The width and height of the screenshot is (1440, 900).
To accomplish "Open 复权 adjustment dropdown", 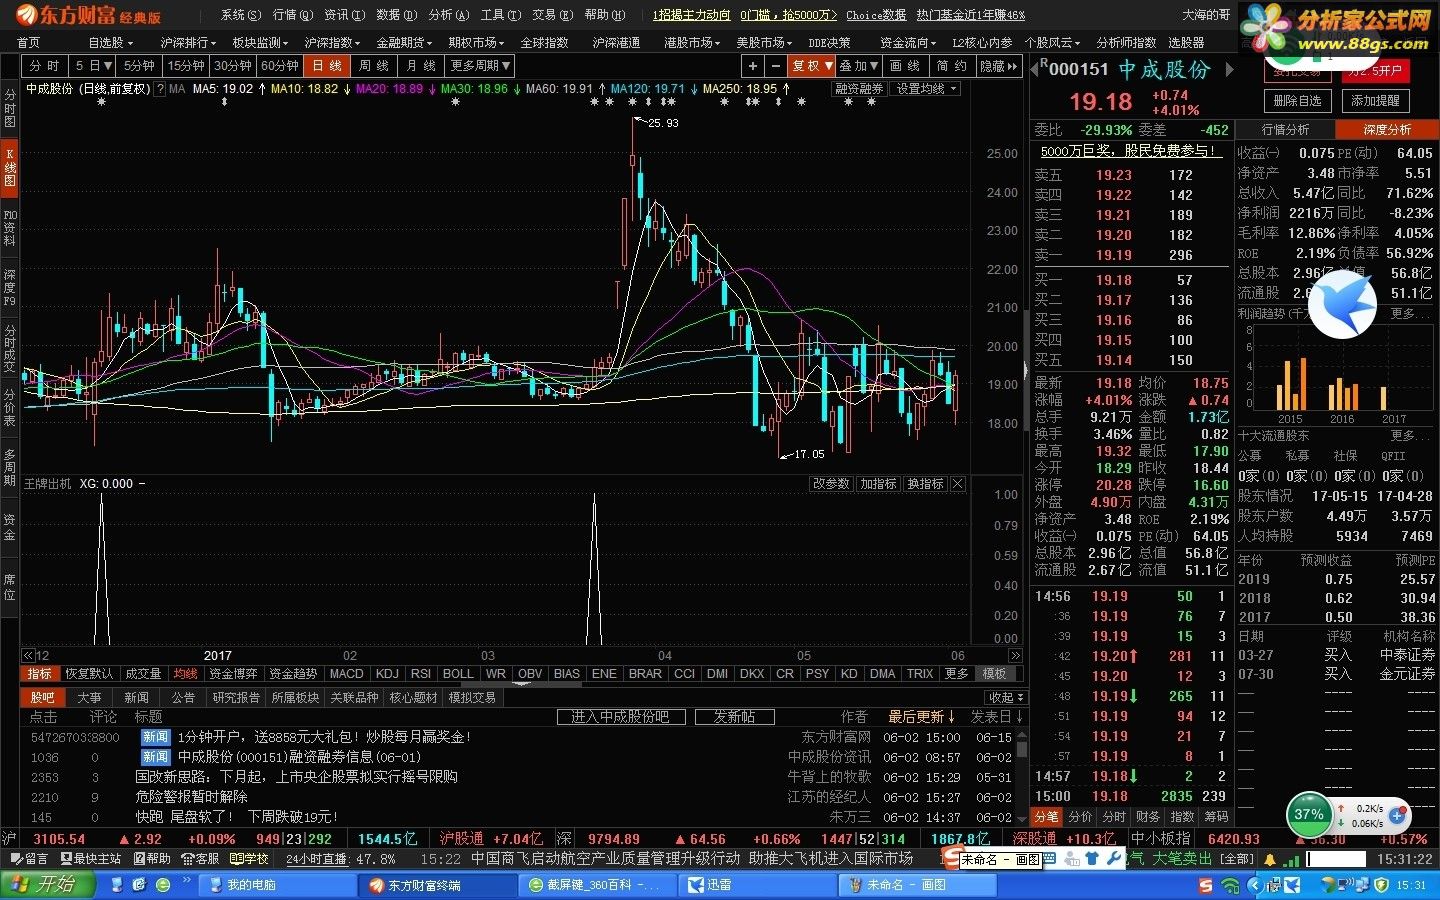I will coord(812,66).
